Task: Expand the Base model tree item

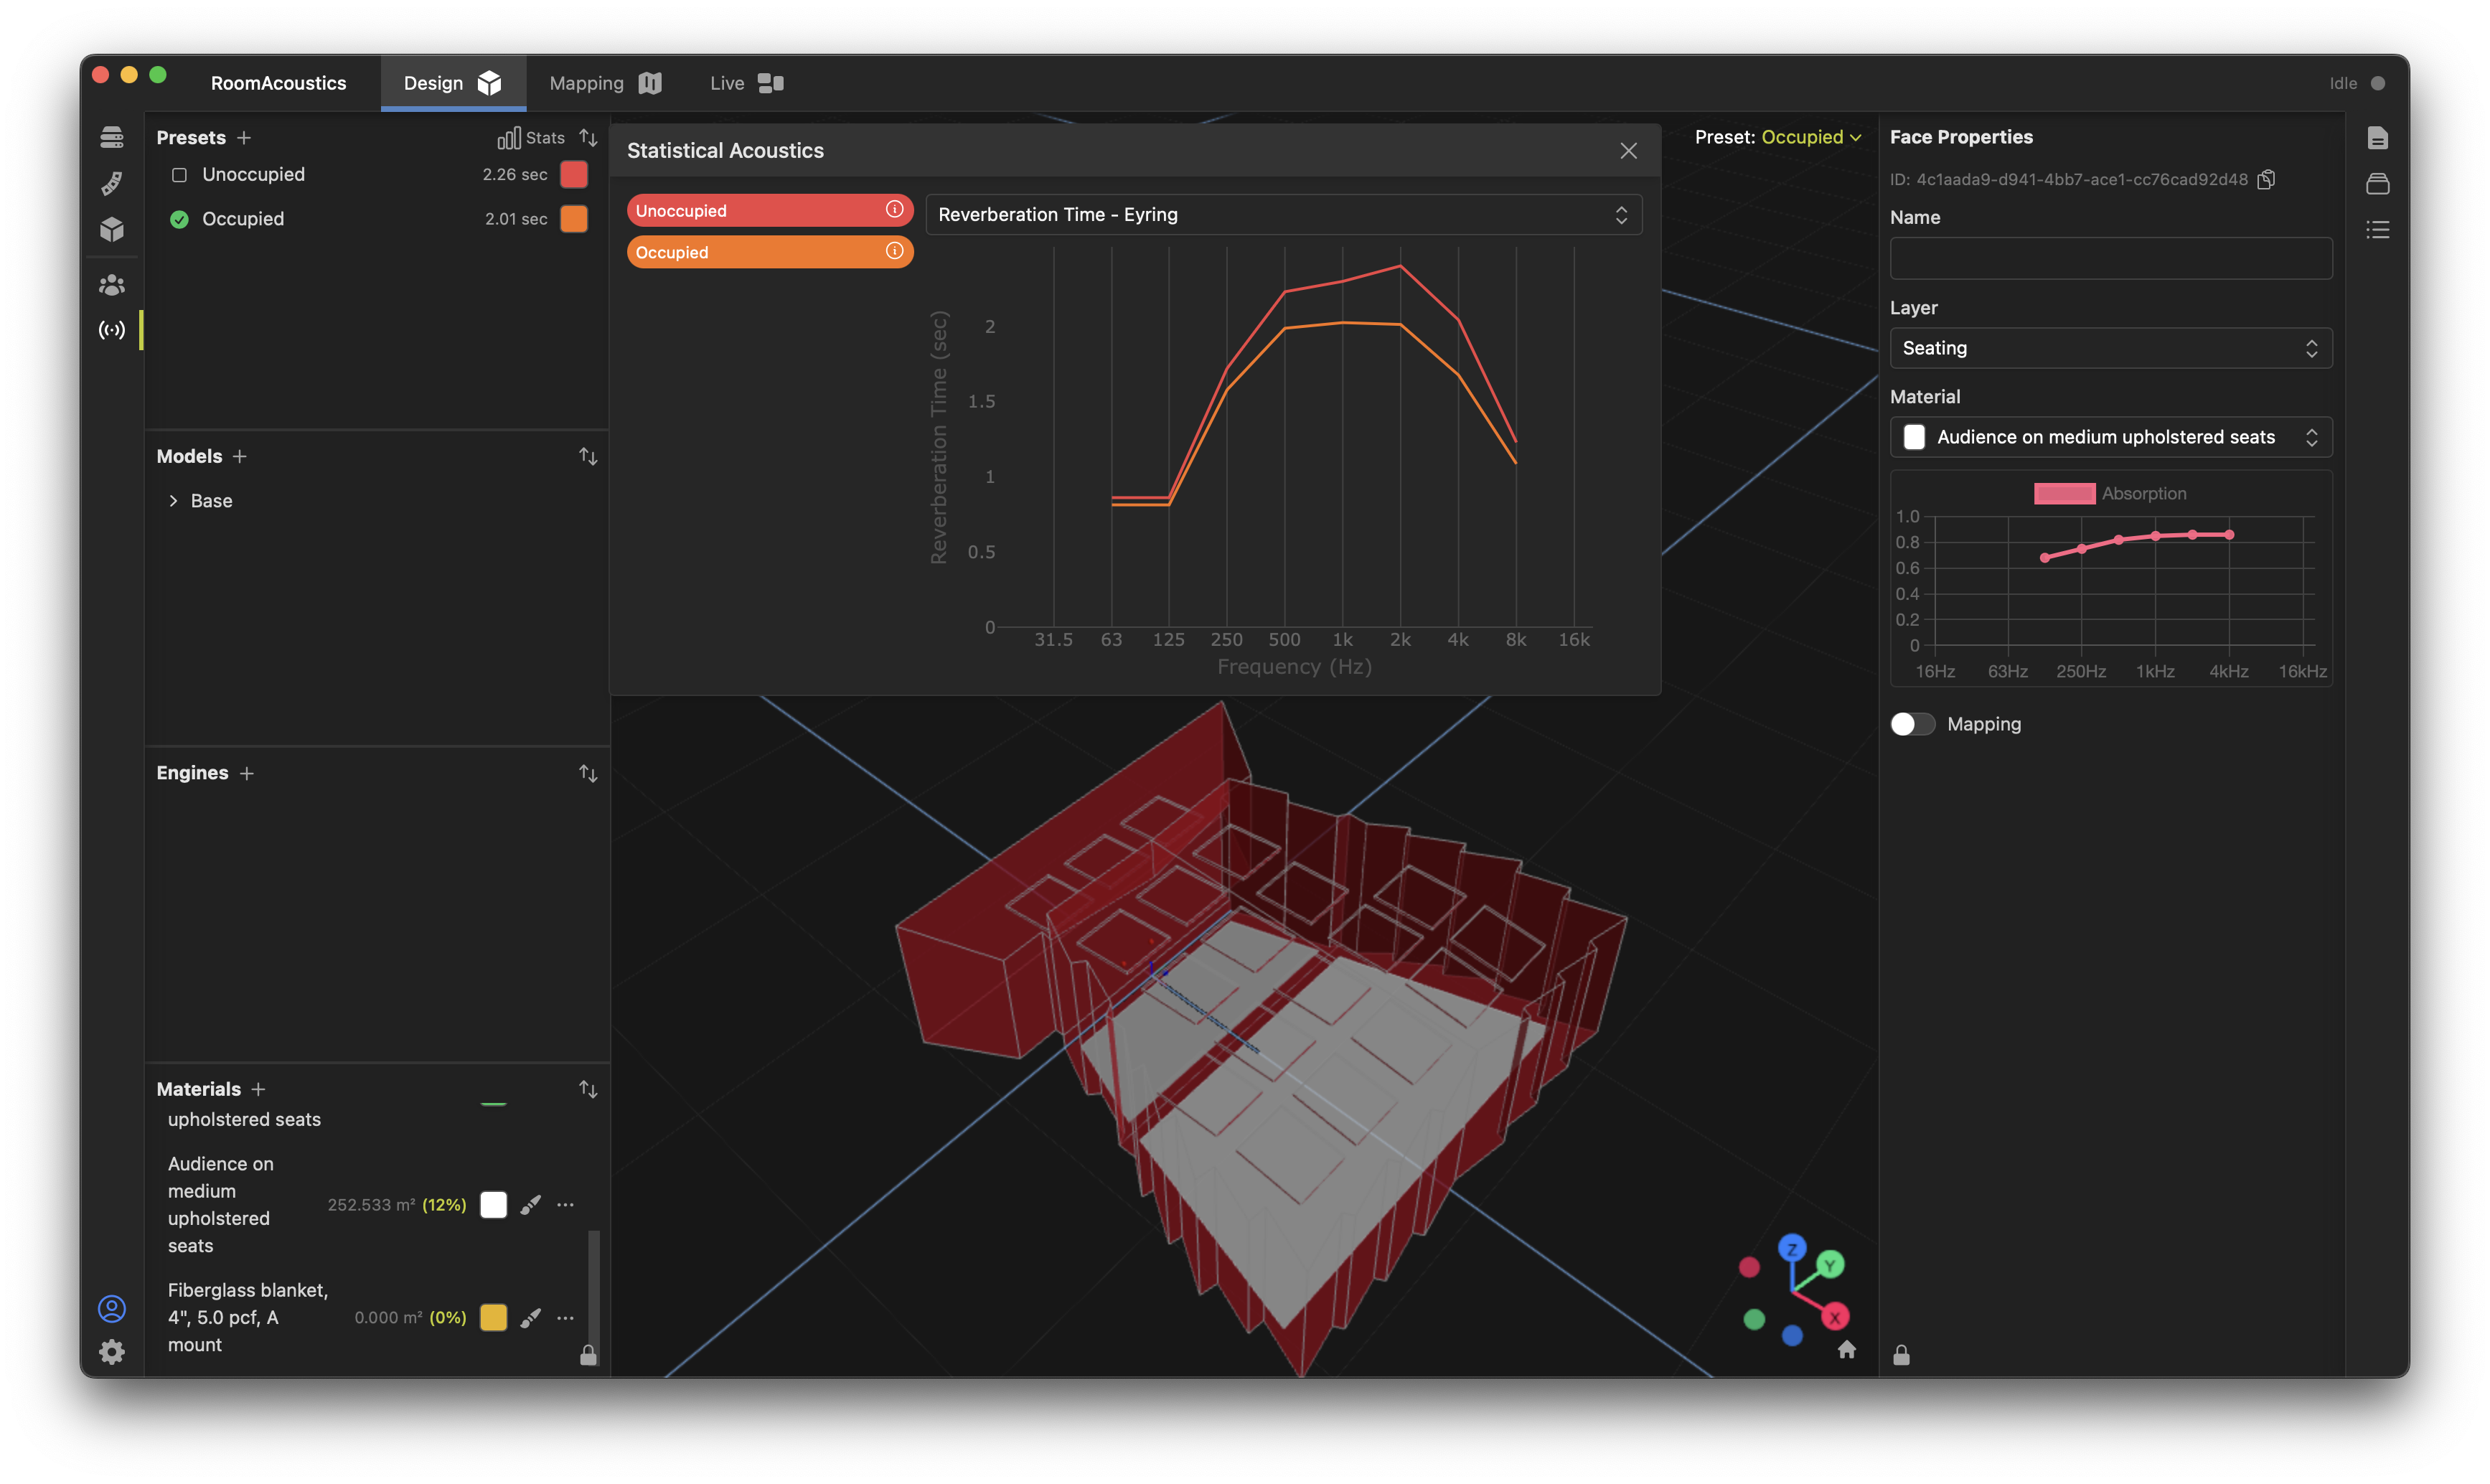Action: coord(173,501)
